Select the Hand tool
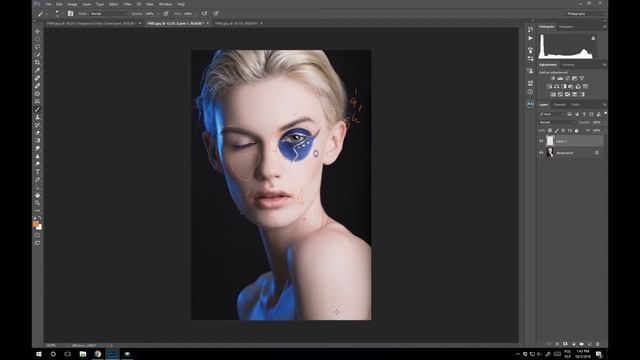 (38, 195)
